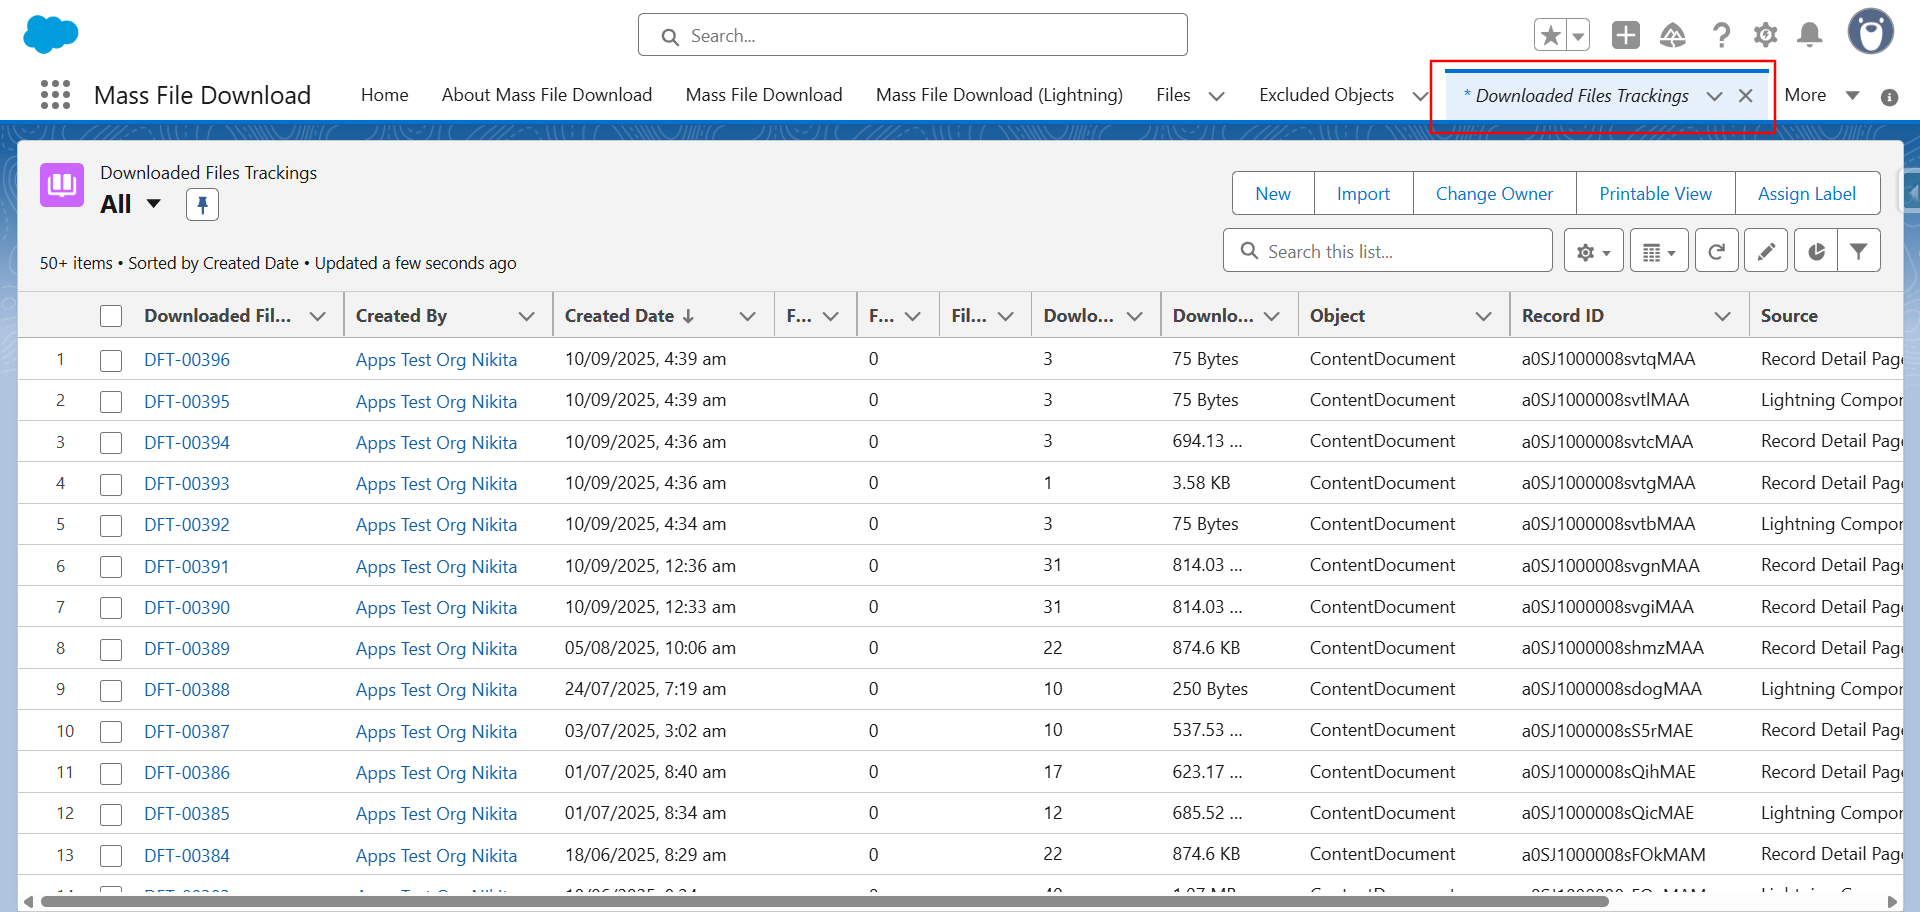Select the checkbox for DFT-00392

111,525
